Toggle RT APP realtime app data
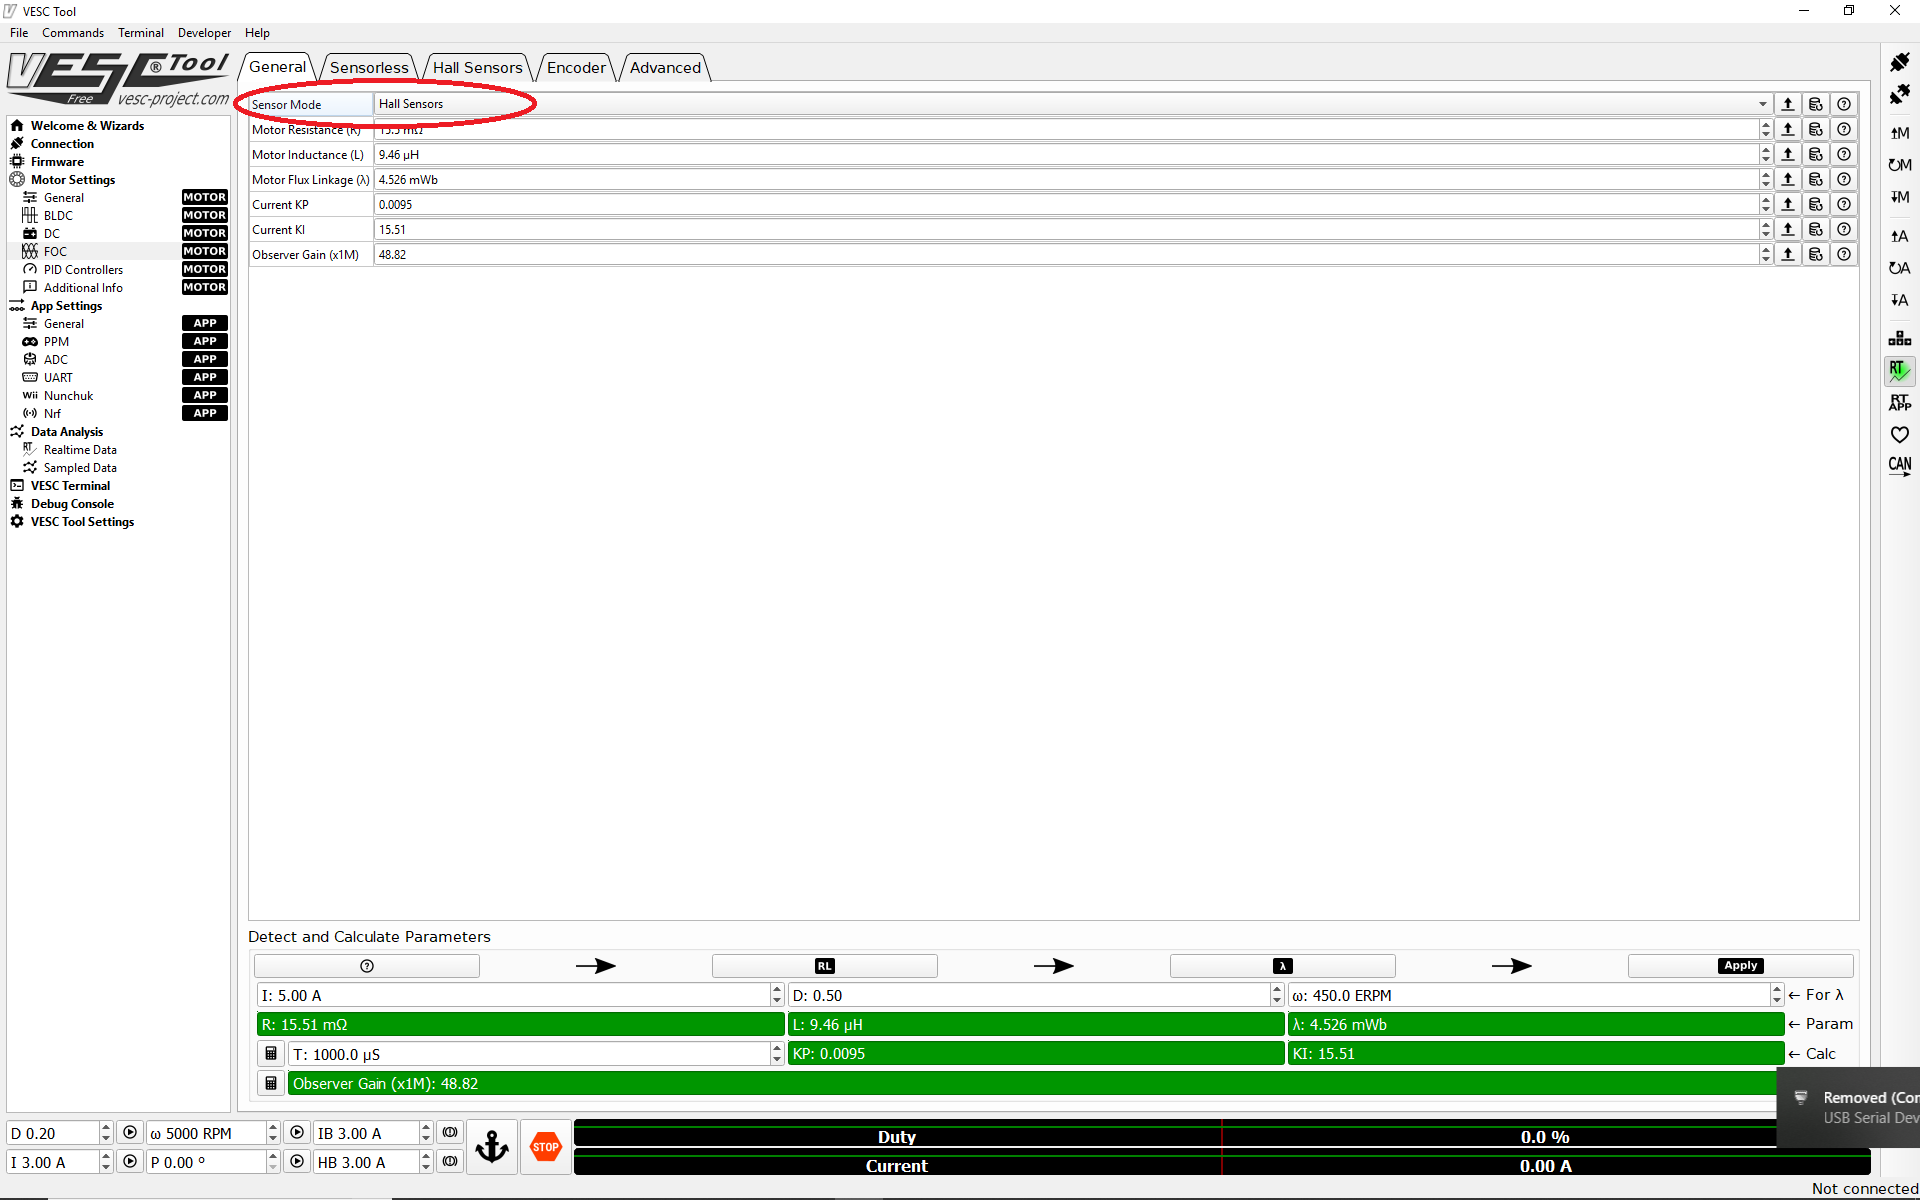 pos(1899,403)
